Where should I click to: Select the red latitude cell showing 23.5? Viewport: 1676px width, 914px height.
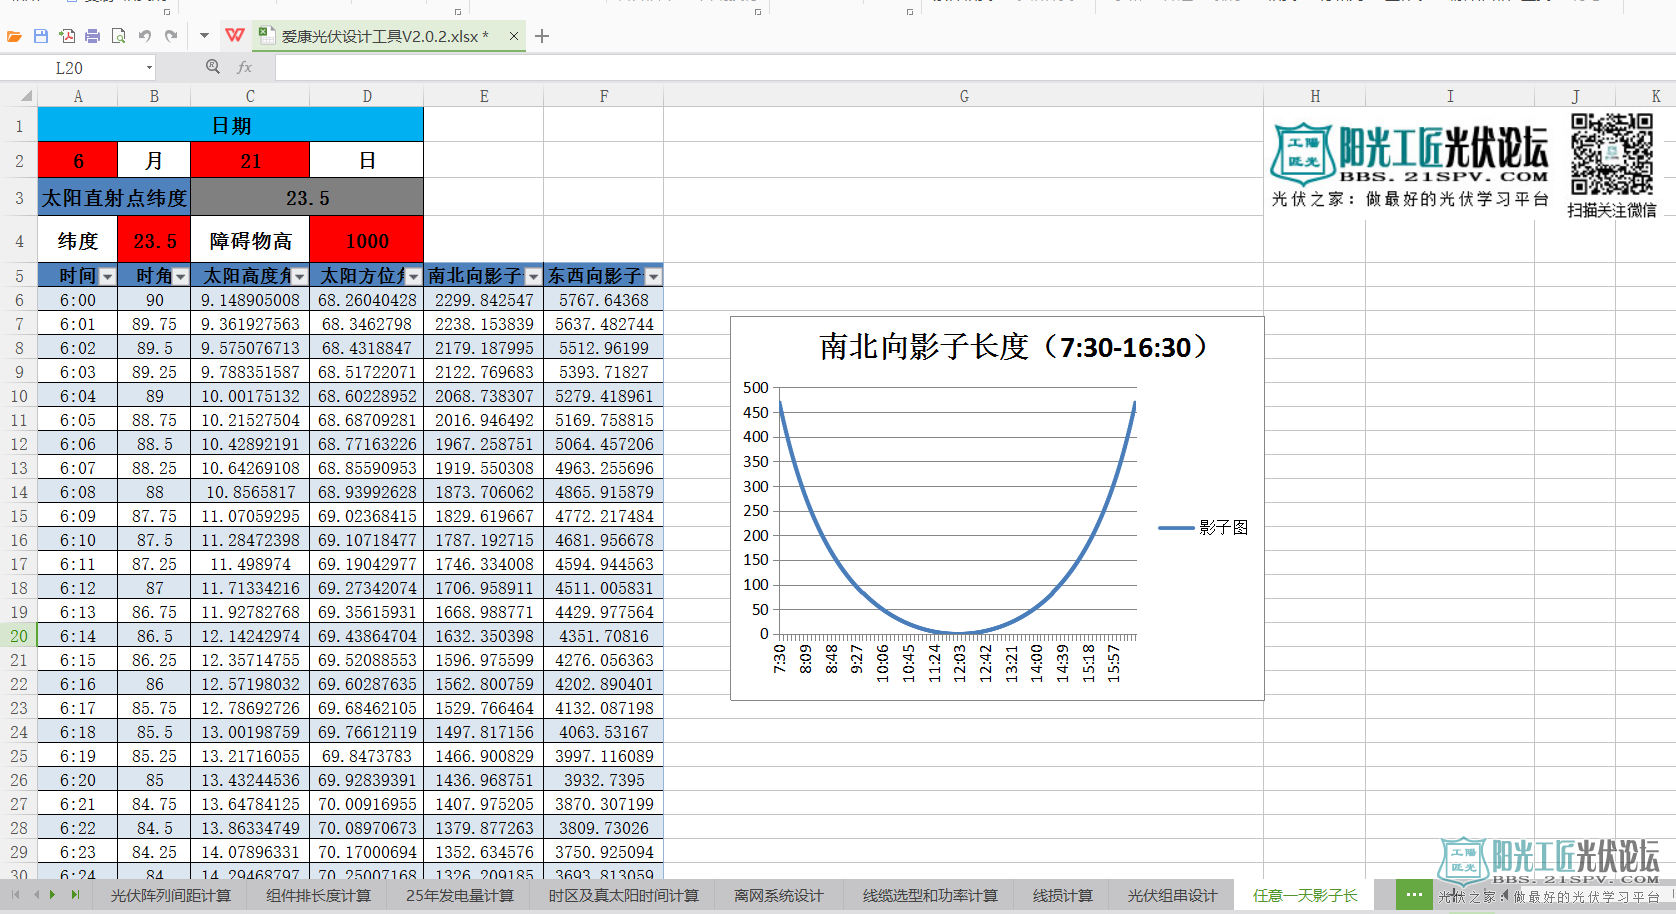point(154,241)
